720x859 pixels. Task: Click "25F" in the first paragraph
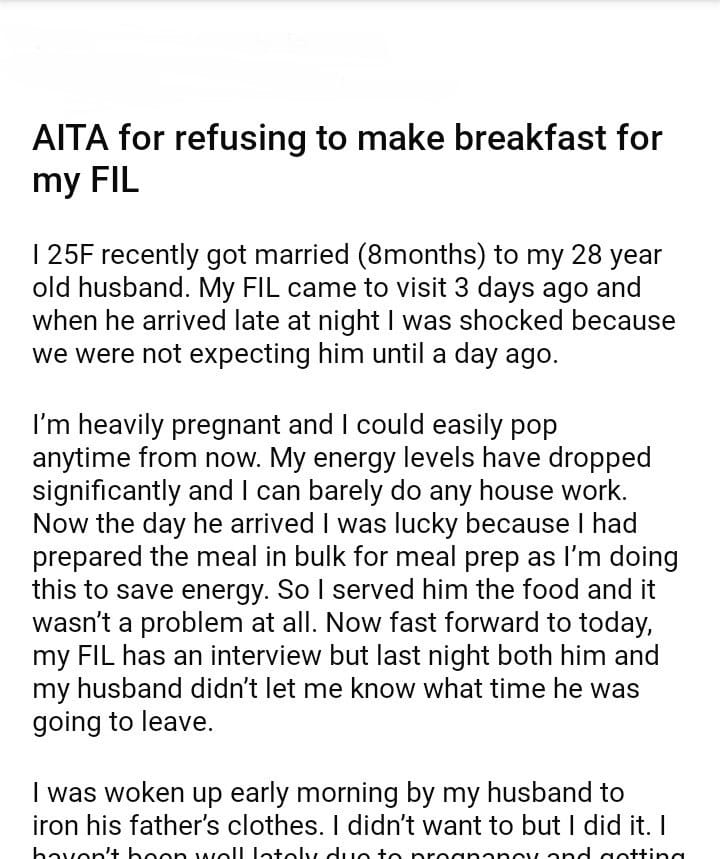(71, 254)
